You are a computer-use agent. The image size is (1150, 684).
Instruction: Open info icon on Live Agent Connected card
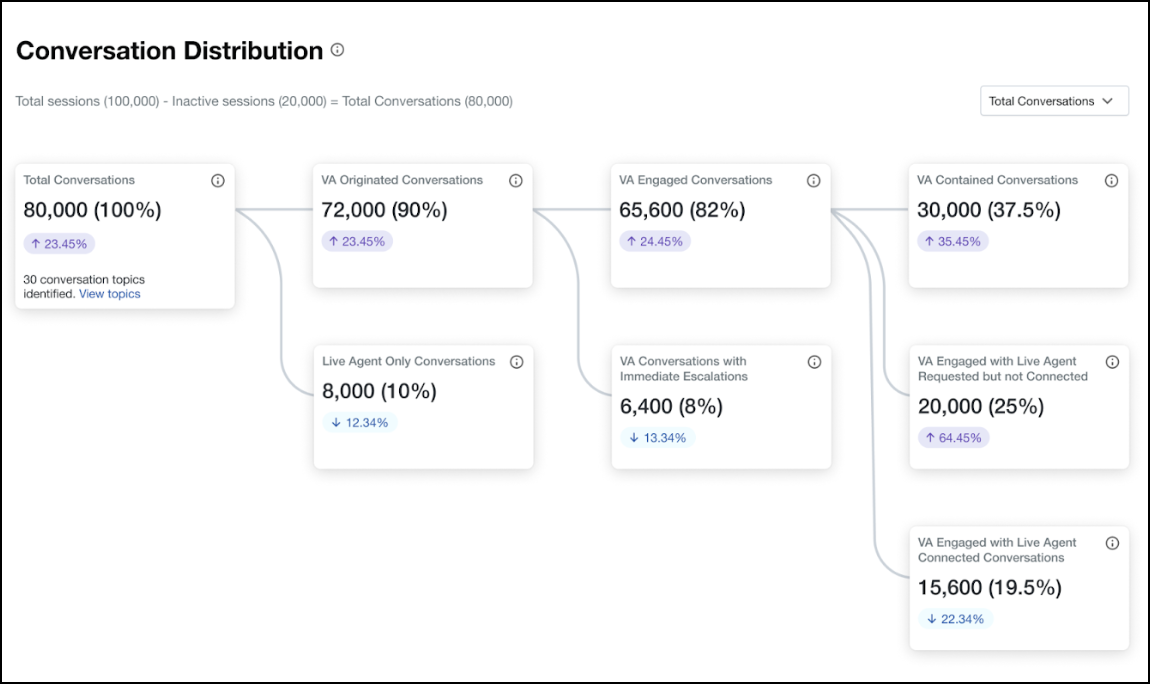[1112, 543]
